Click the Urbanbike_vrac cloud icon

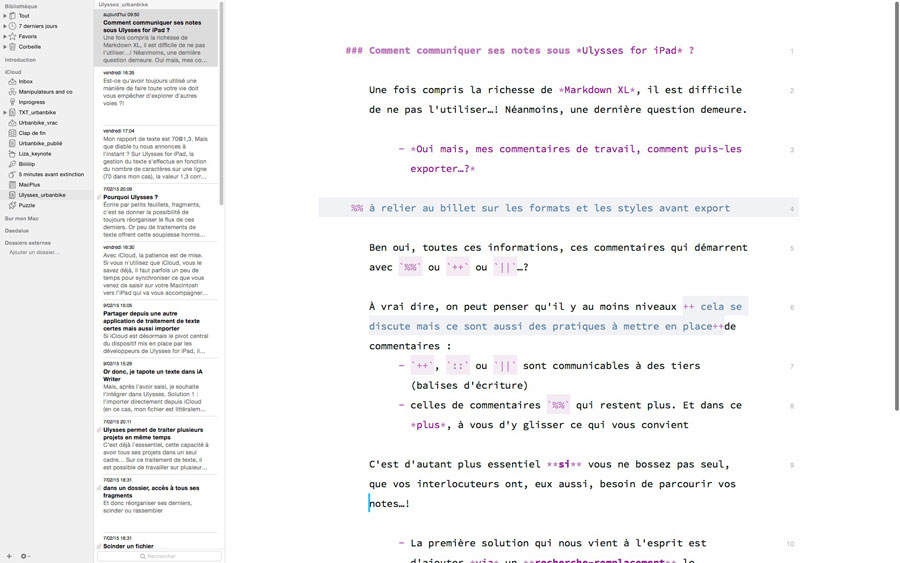click(12, 123)
